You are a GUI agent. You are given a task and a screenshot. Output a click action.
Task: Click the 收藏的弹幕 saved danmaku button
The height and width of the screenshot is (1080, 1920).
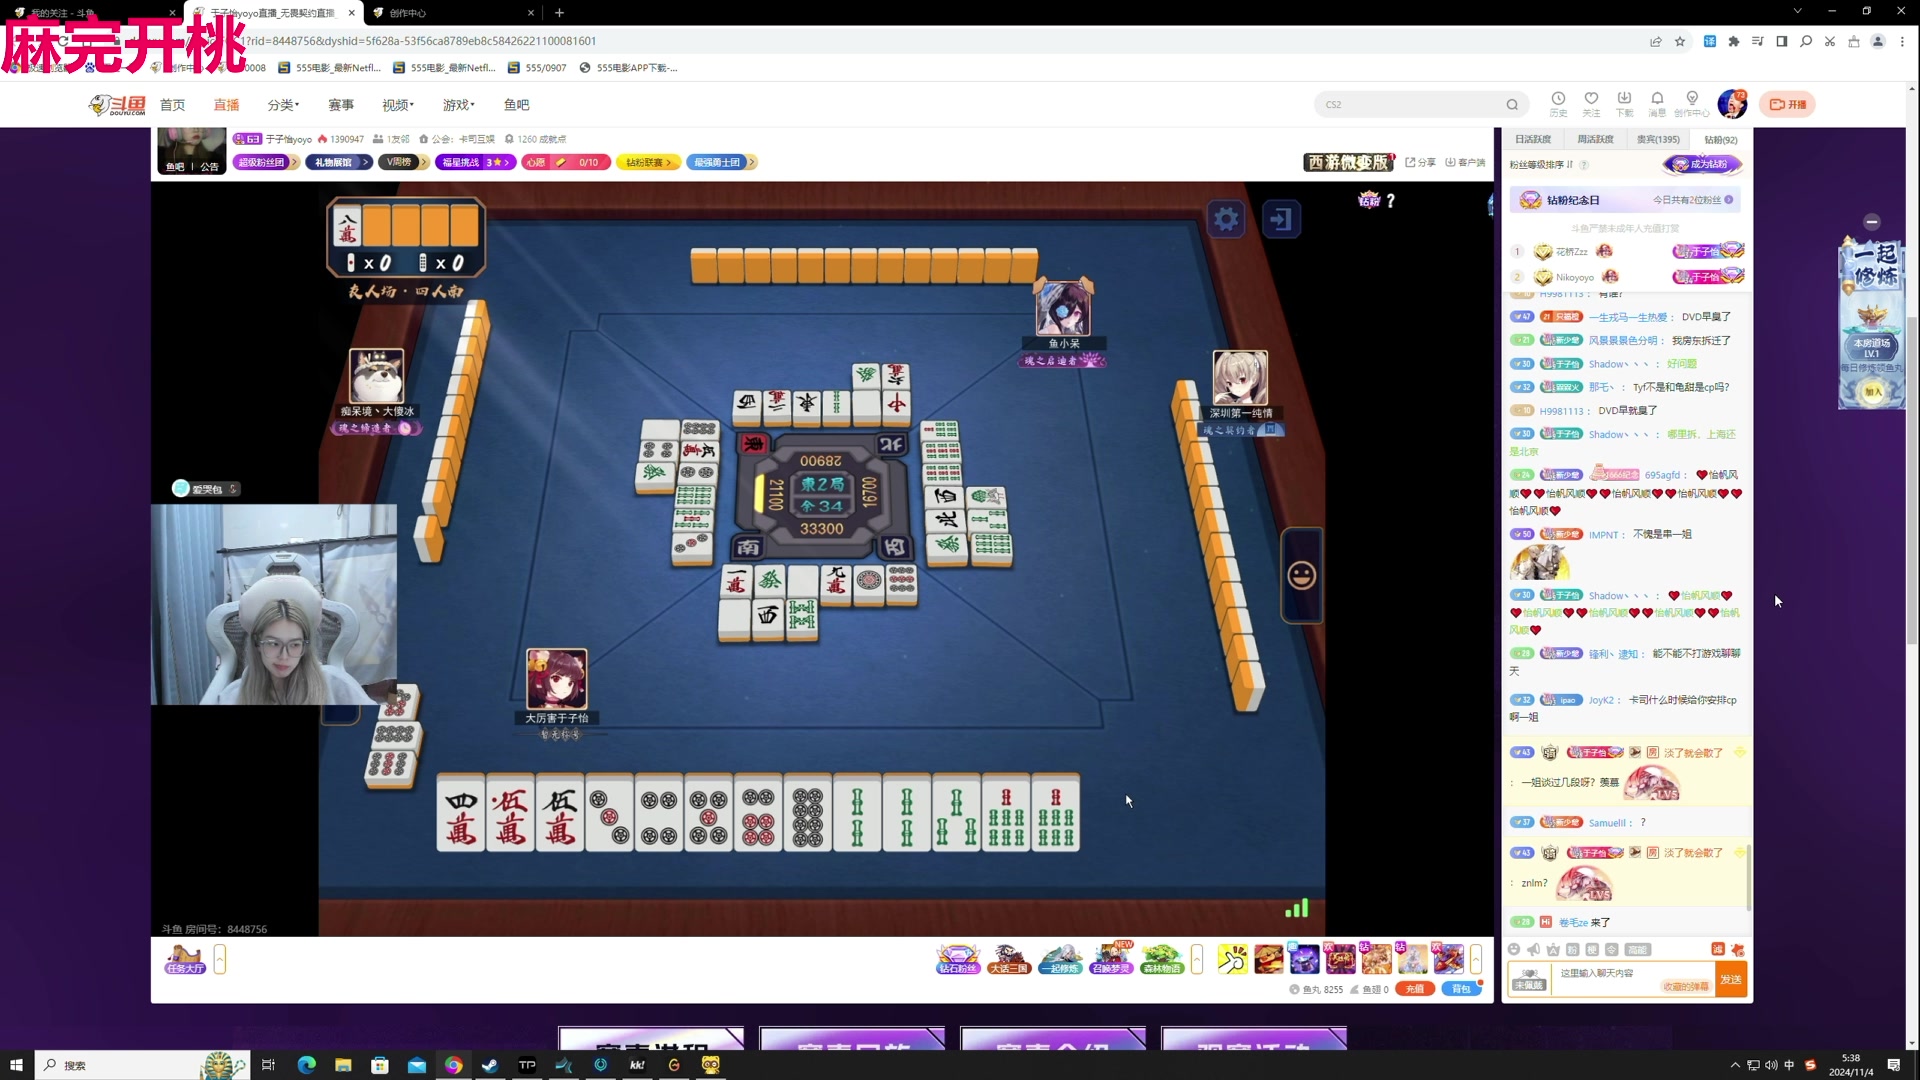(1686, 986)
